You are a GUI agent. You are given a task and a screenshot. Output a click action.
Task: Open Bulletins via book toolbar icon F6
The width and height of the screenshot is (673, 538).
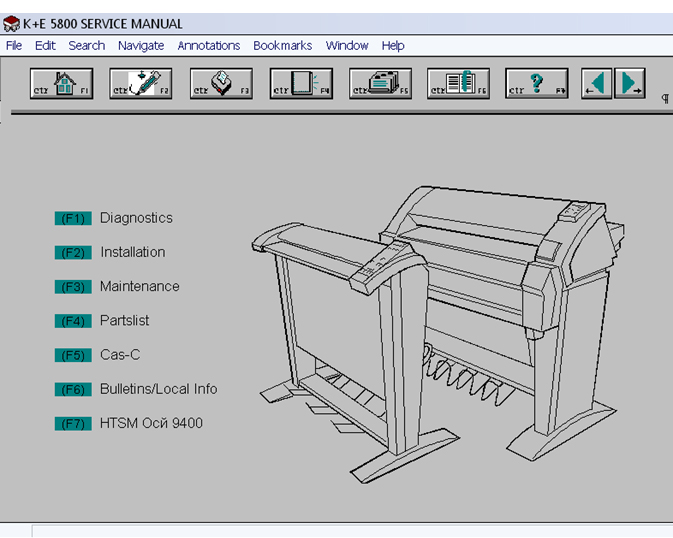(x=458, y=83)
